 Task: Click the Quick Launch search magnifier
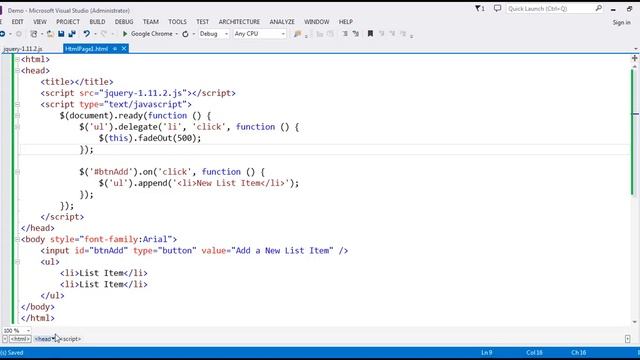[x=598, y=8]
